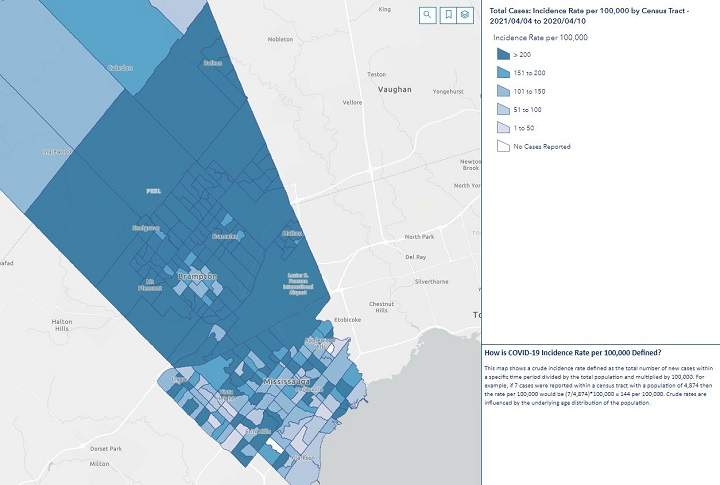The image size is (720, 485).
Task: Click the Milton map label
Action: coord(99,464)
